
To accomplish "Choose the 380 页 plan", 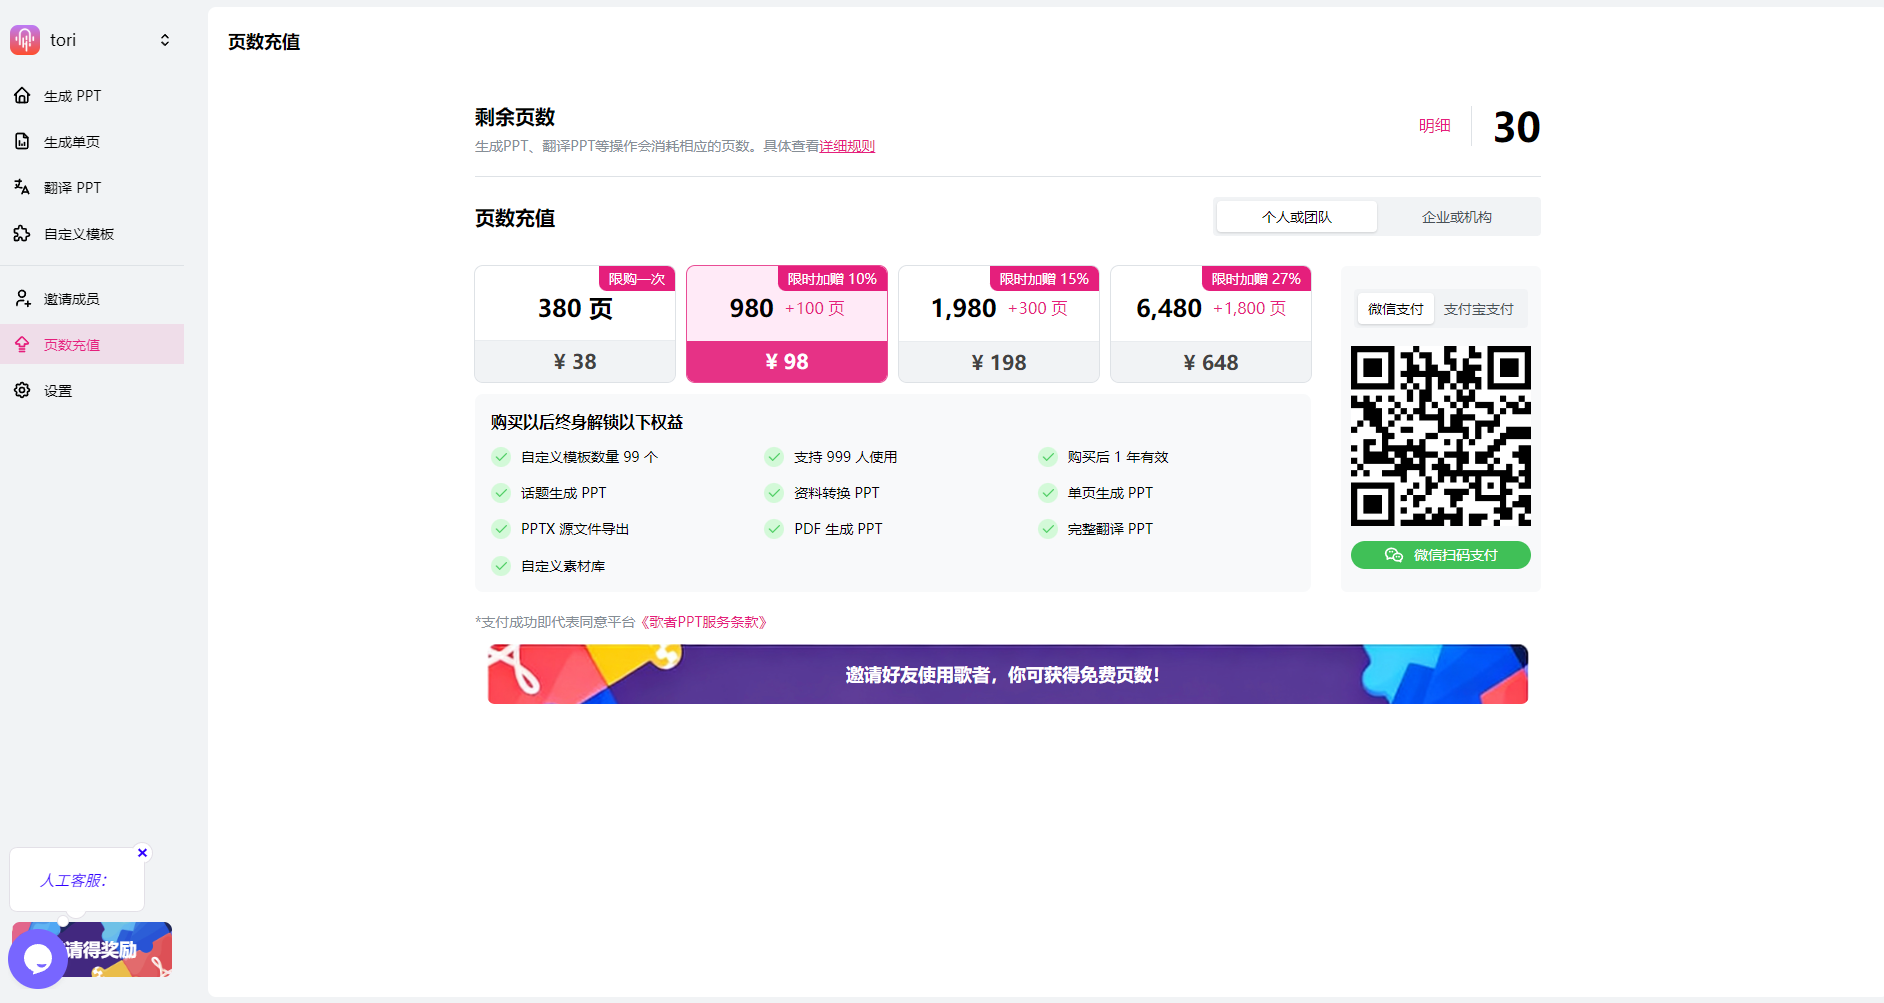I will pos(574,323).
